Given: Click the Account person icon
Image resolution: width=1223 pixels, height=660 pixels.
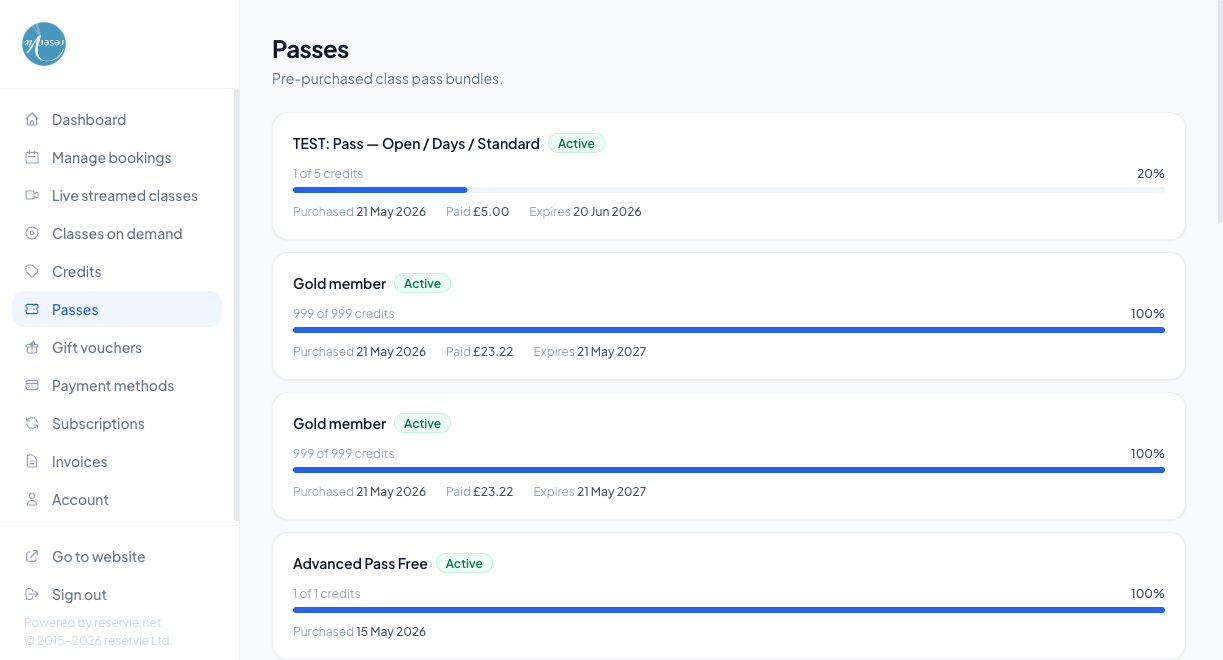Looking at the screenshot, I should tap(32, 499).
